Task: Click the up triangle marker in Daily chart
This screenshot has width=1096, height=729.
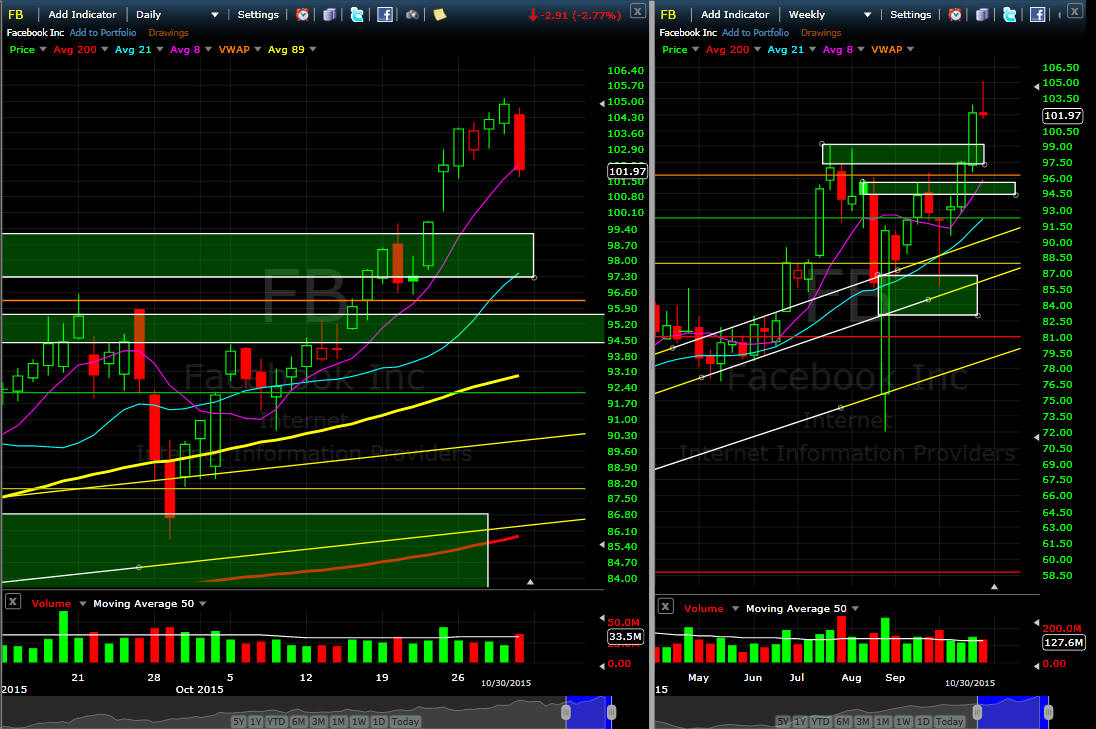Action: tap(530, 582)
